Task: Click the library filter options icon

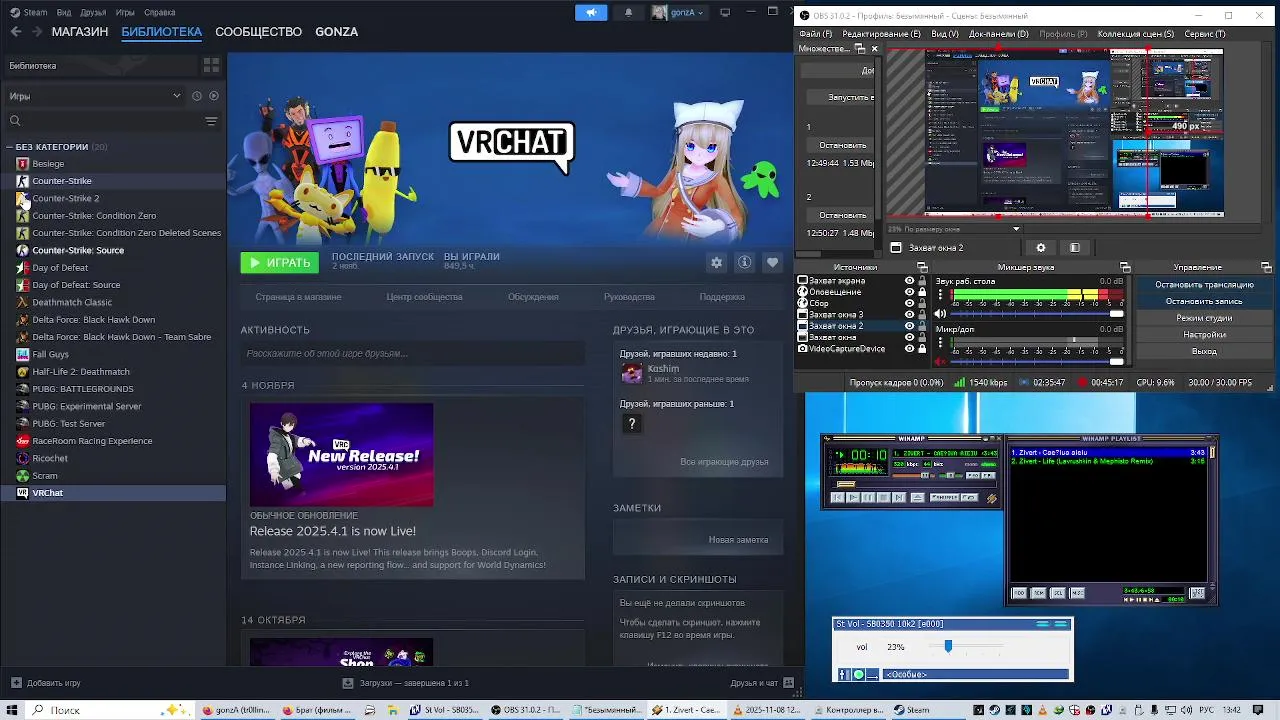Action: pos(211,121)
